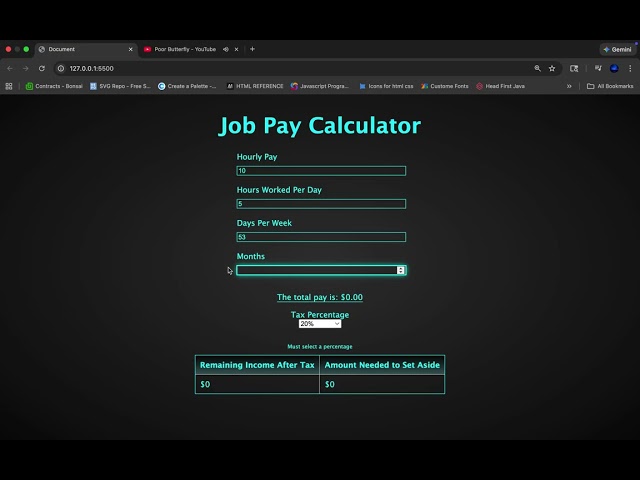Open the media controls icon in toolbar
Screen dimensions: 640x480
click(x=598, y=69)
